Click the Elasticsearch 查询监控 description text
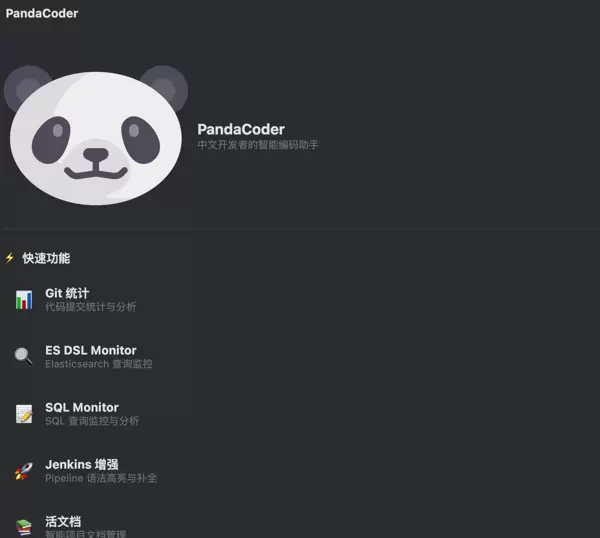 point(99,364)
